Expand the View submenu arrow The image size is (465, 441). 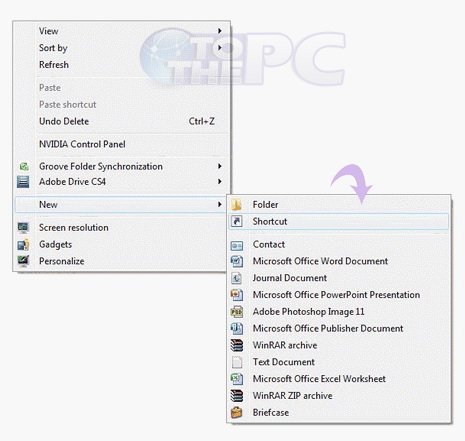pyautogui.click(x=220, y=31)
